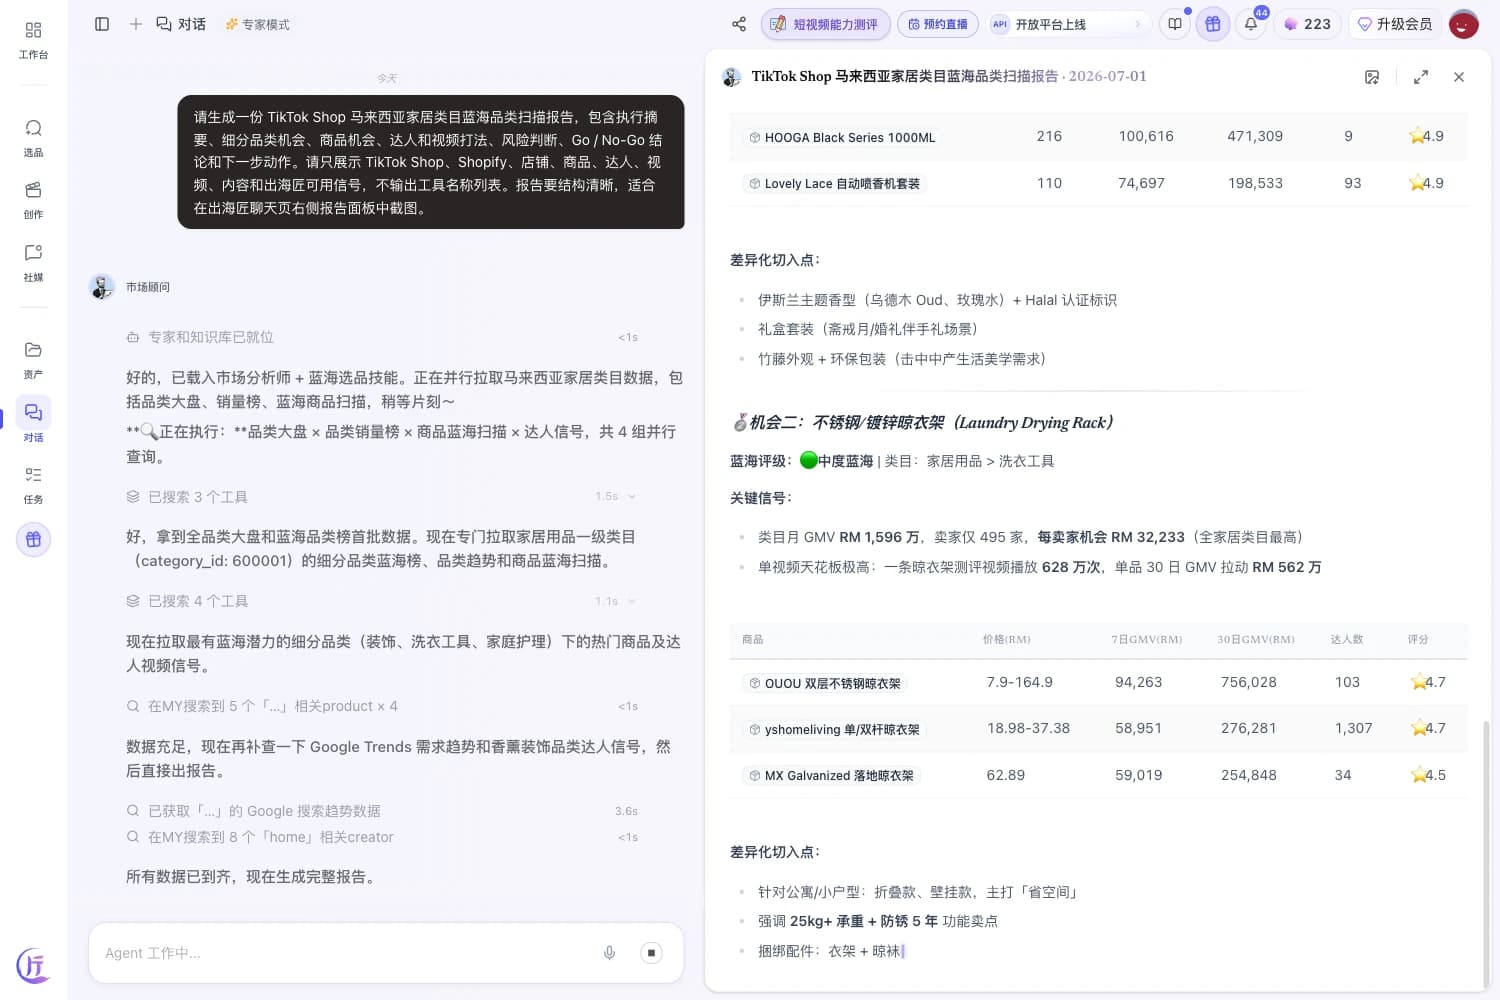Image resolution: width=1500 pixels, height=1000 pixels.
Task: Go to 选品 in the sidebar
Action: point(33,138)
